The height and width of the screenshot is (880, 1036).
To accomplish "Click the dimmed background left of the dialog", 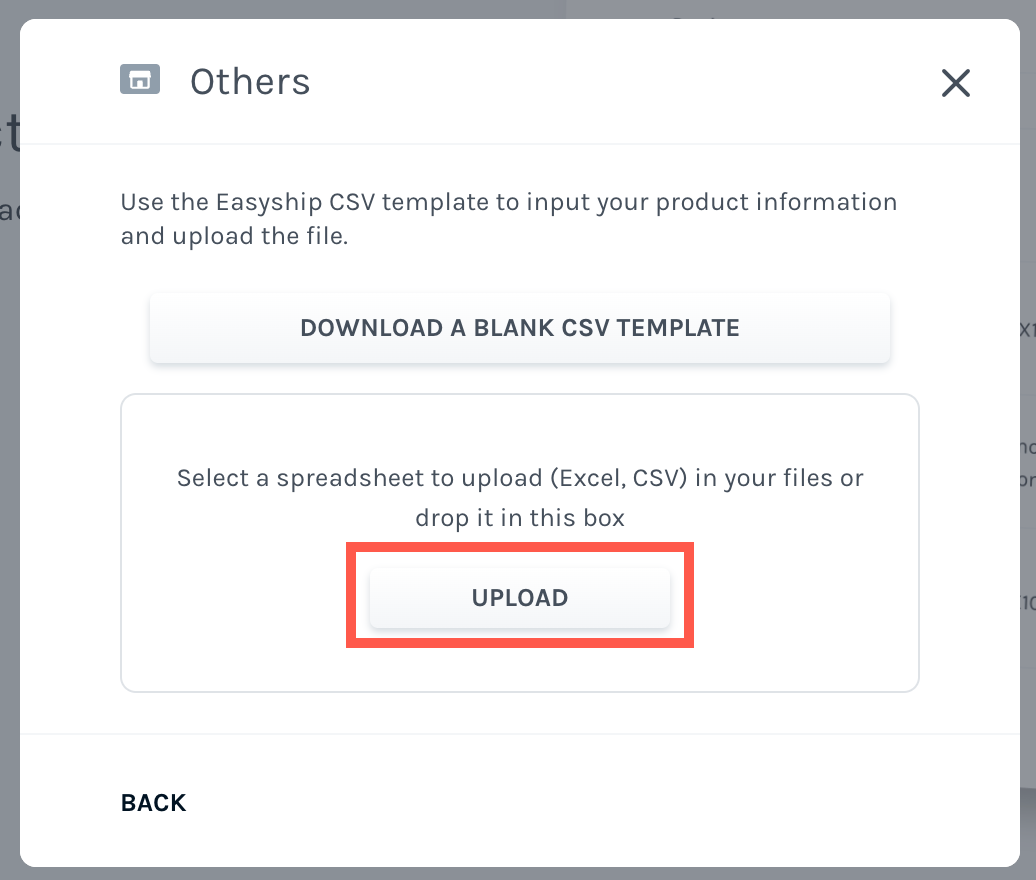I will pos(9,462).
